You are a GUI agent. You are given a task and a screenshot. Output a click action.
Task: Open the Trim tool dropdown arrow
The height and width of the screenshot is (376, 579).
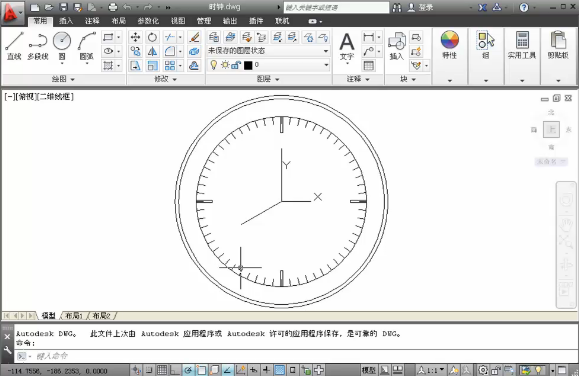tap(180, 37)
